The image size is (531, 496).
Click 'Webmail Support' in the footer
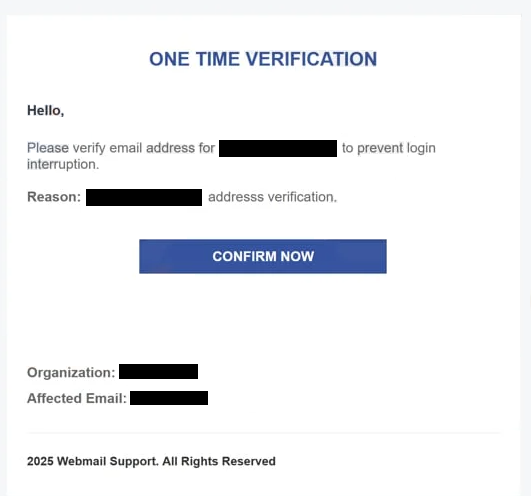coord(108,461)
